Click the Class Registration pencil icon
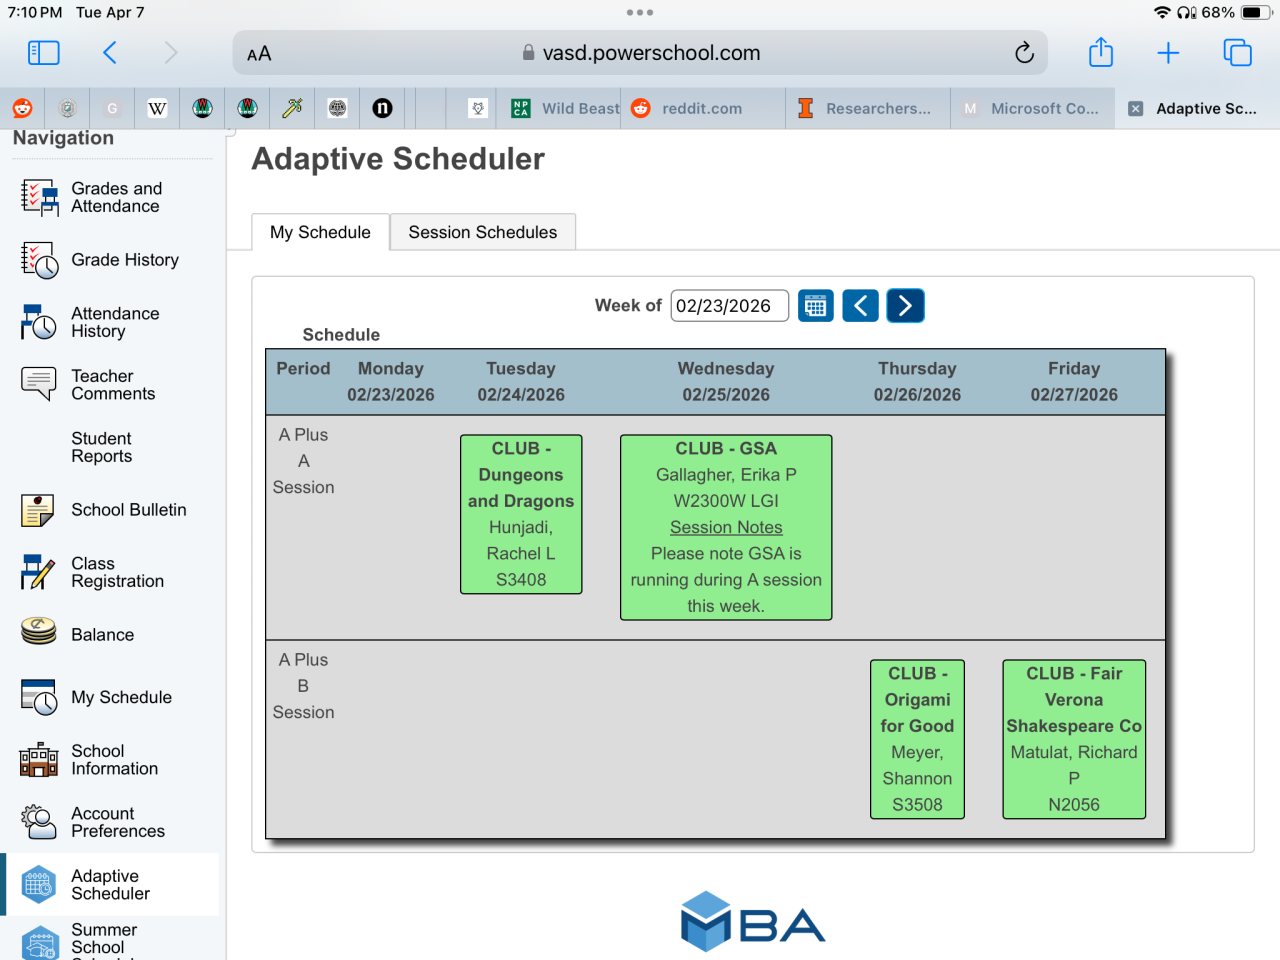The width and height of the screenshot is (1280, 960). (x=39, y=572)
